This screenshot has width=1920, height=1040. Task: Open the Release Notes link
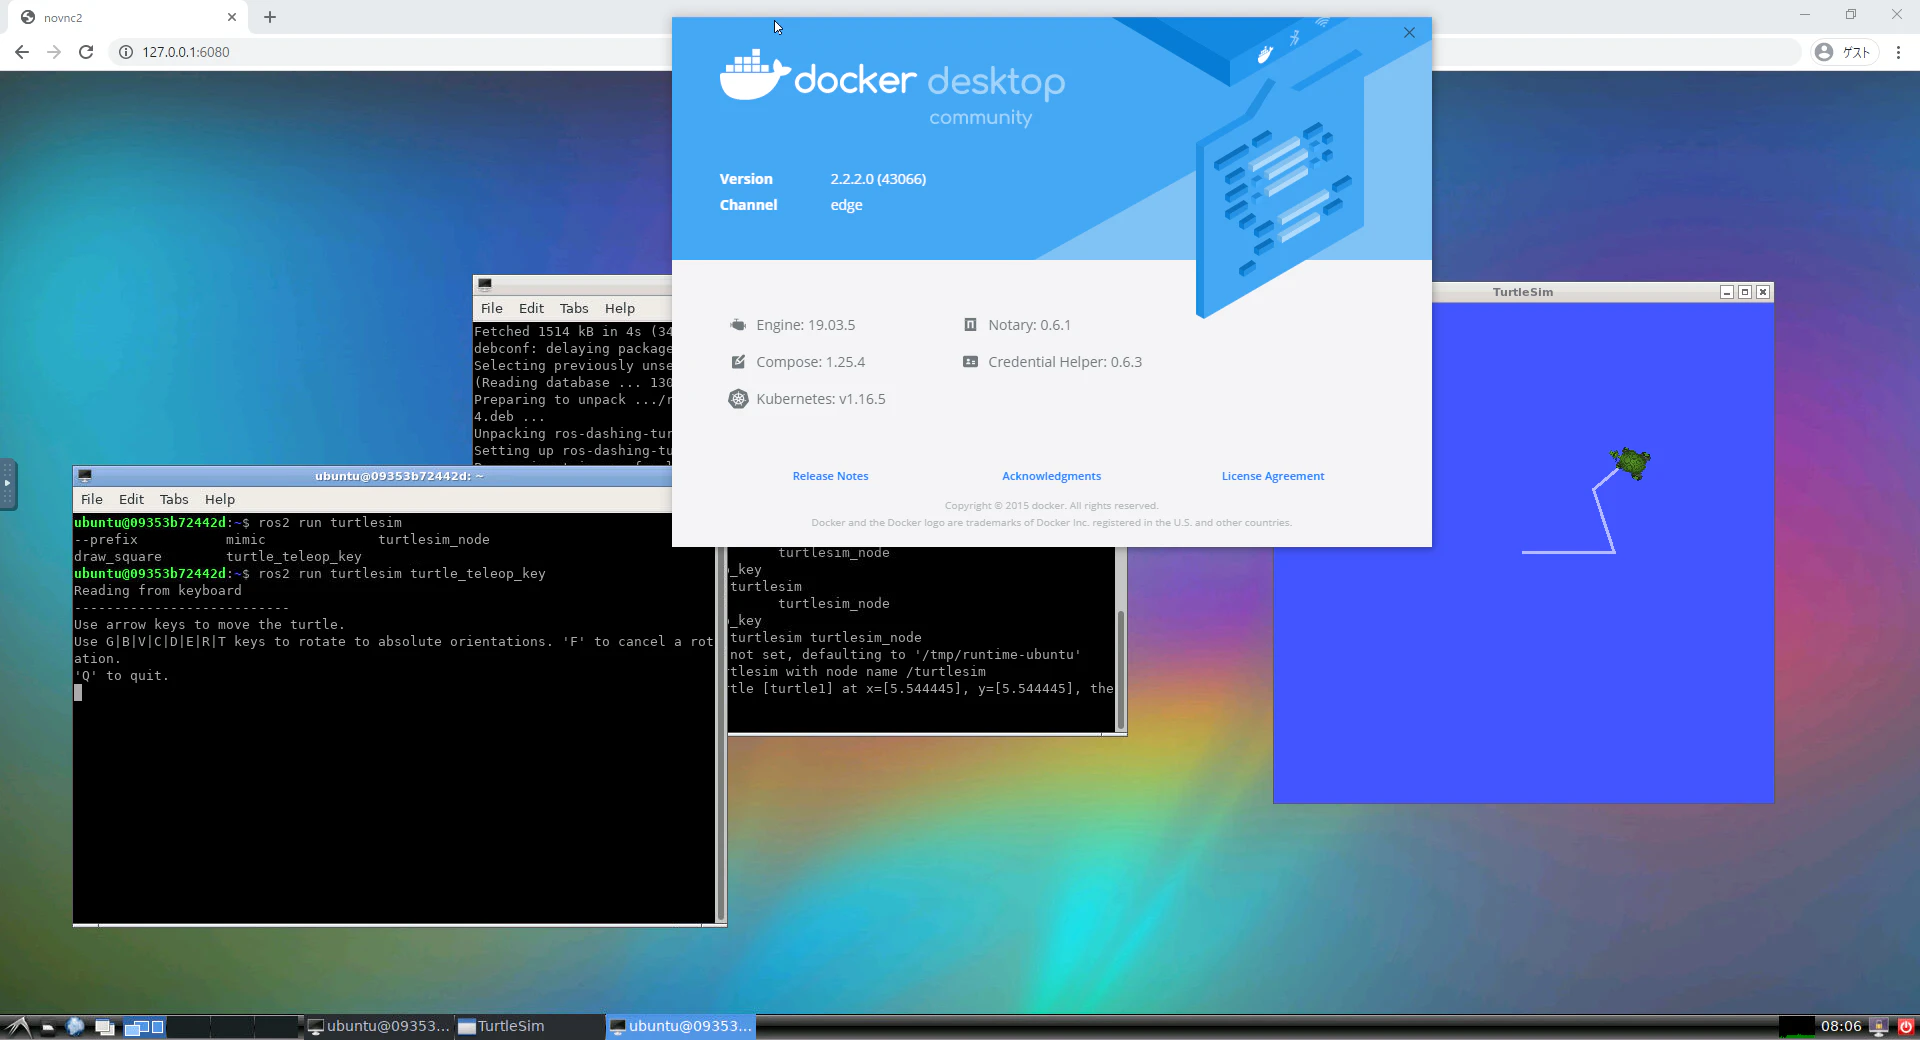pos(830,476)
